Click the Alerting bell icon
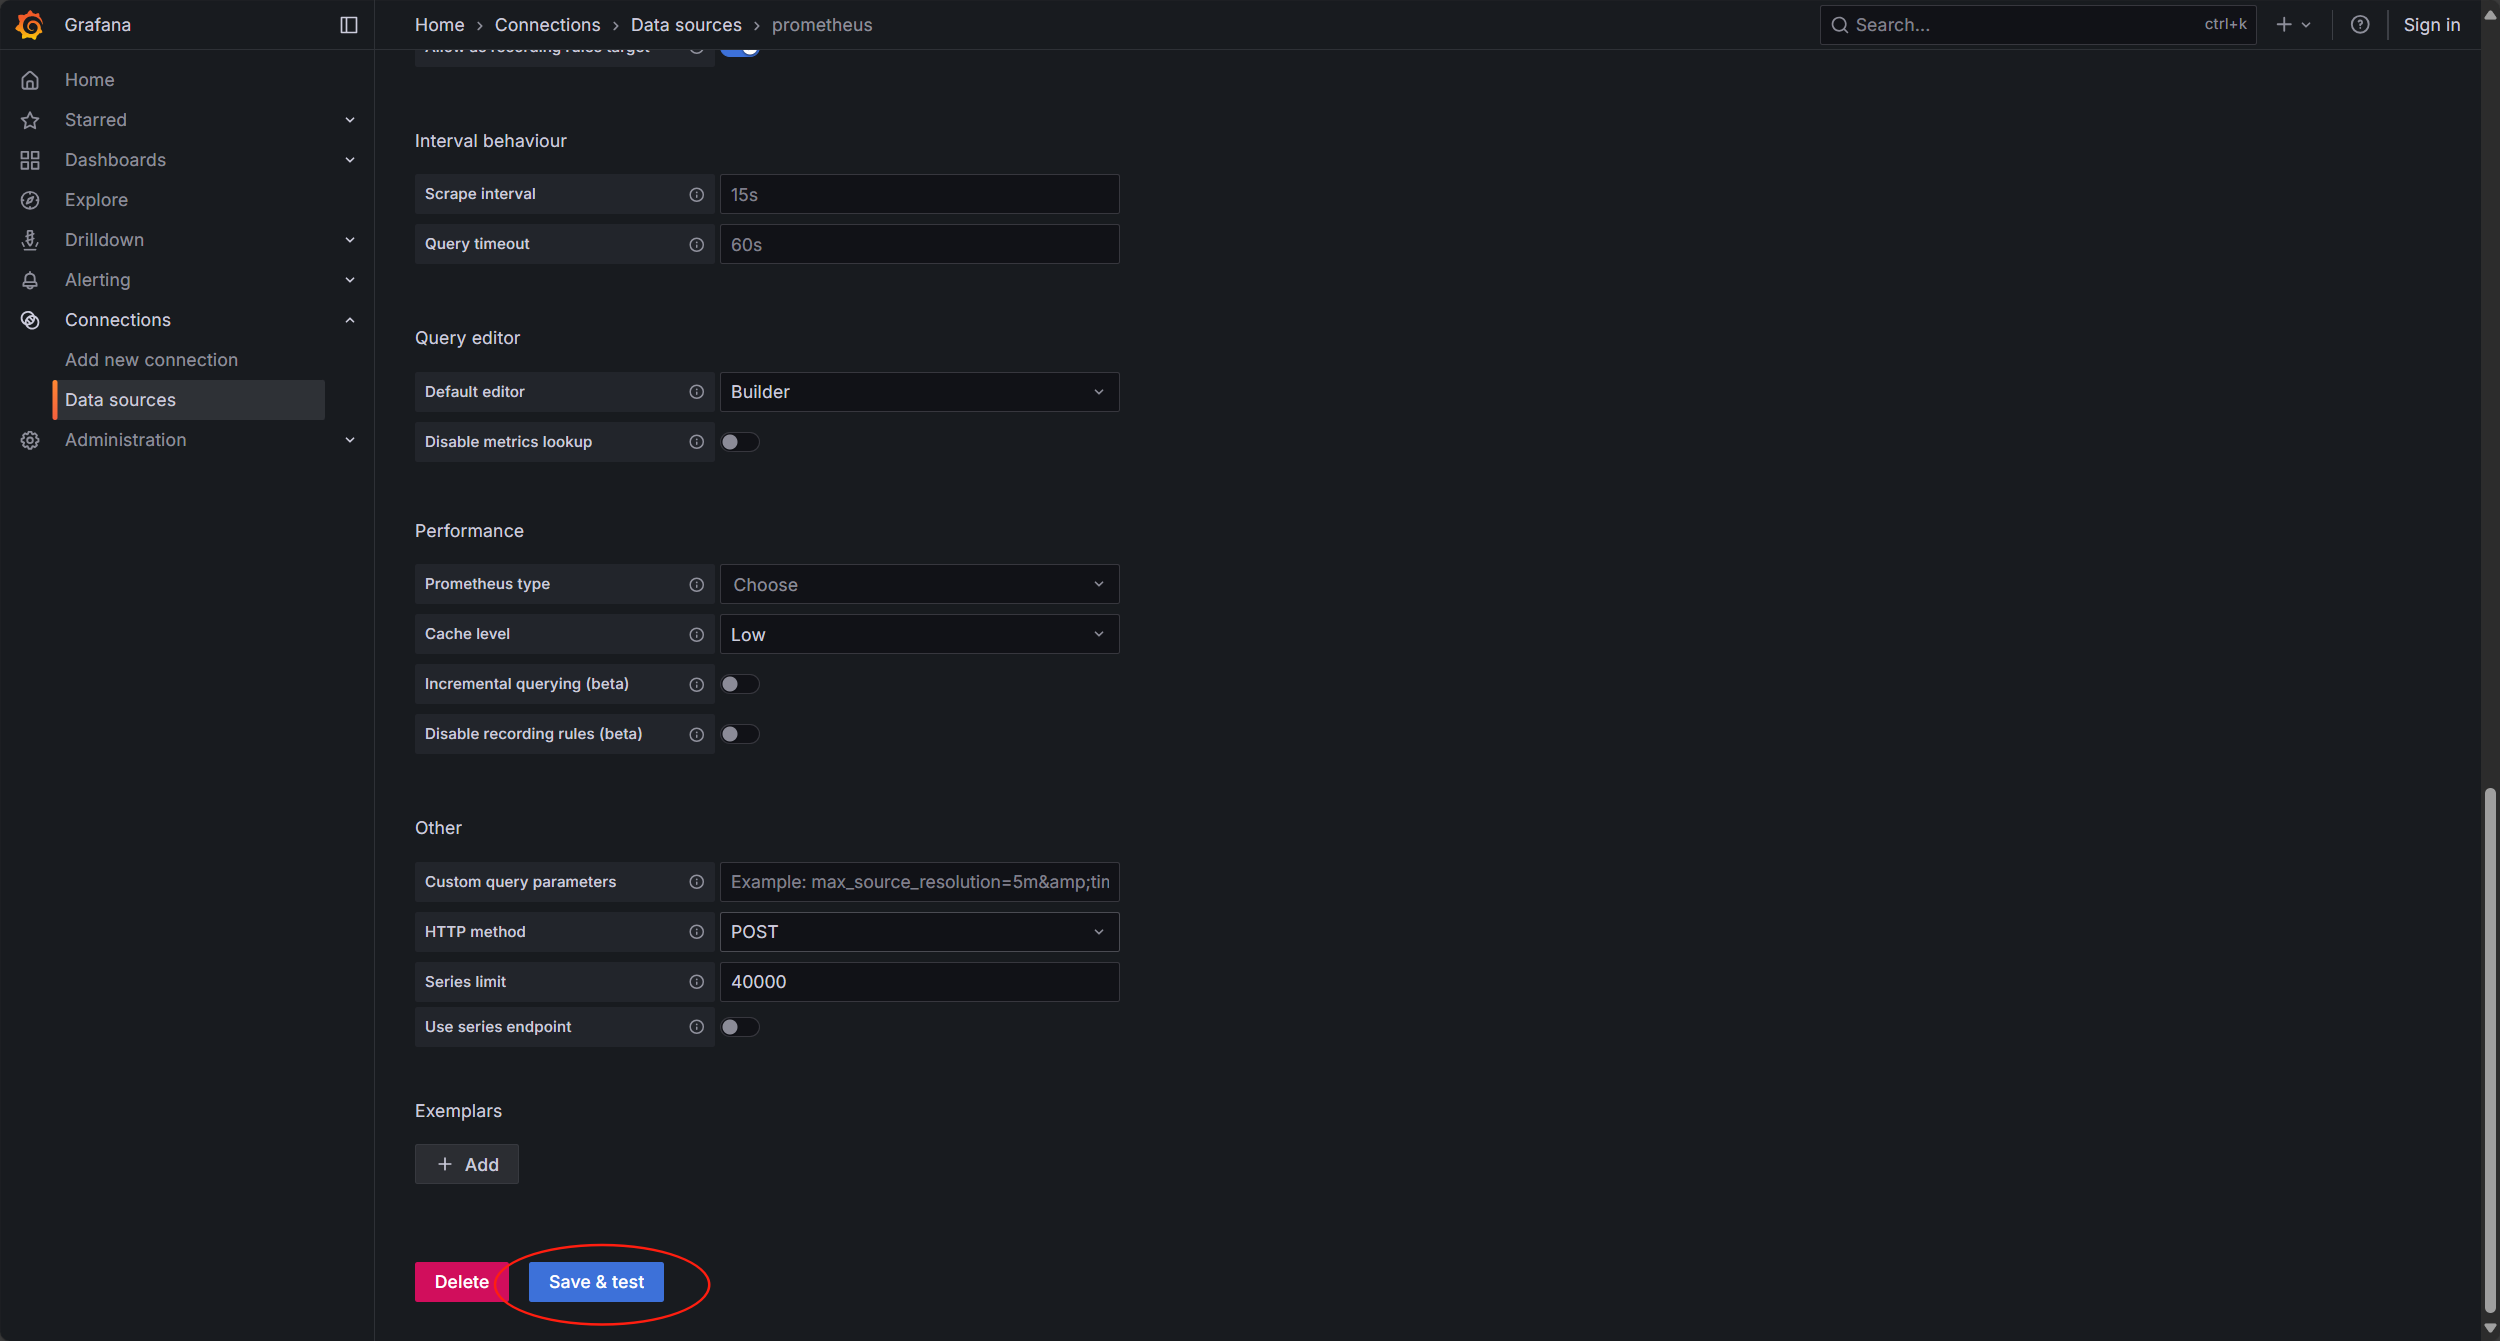The image size is (2500, 1341). 30,280
